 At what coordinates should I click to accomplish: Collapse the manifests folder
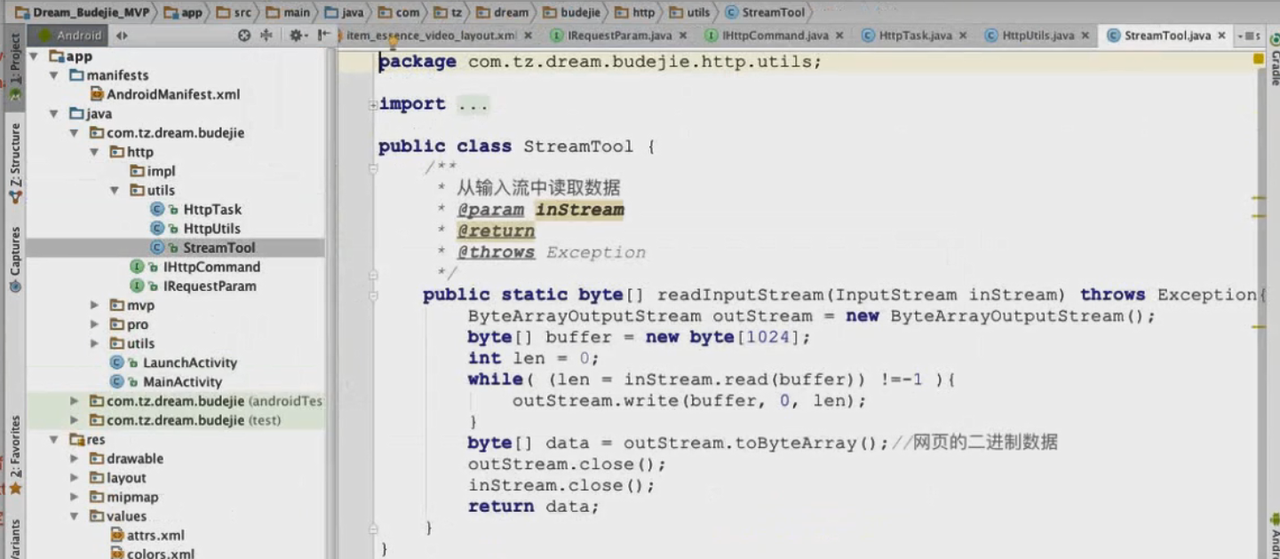click(x=56, y=76)
